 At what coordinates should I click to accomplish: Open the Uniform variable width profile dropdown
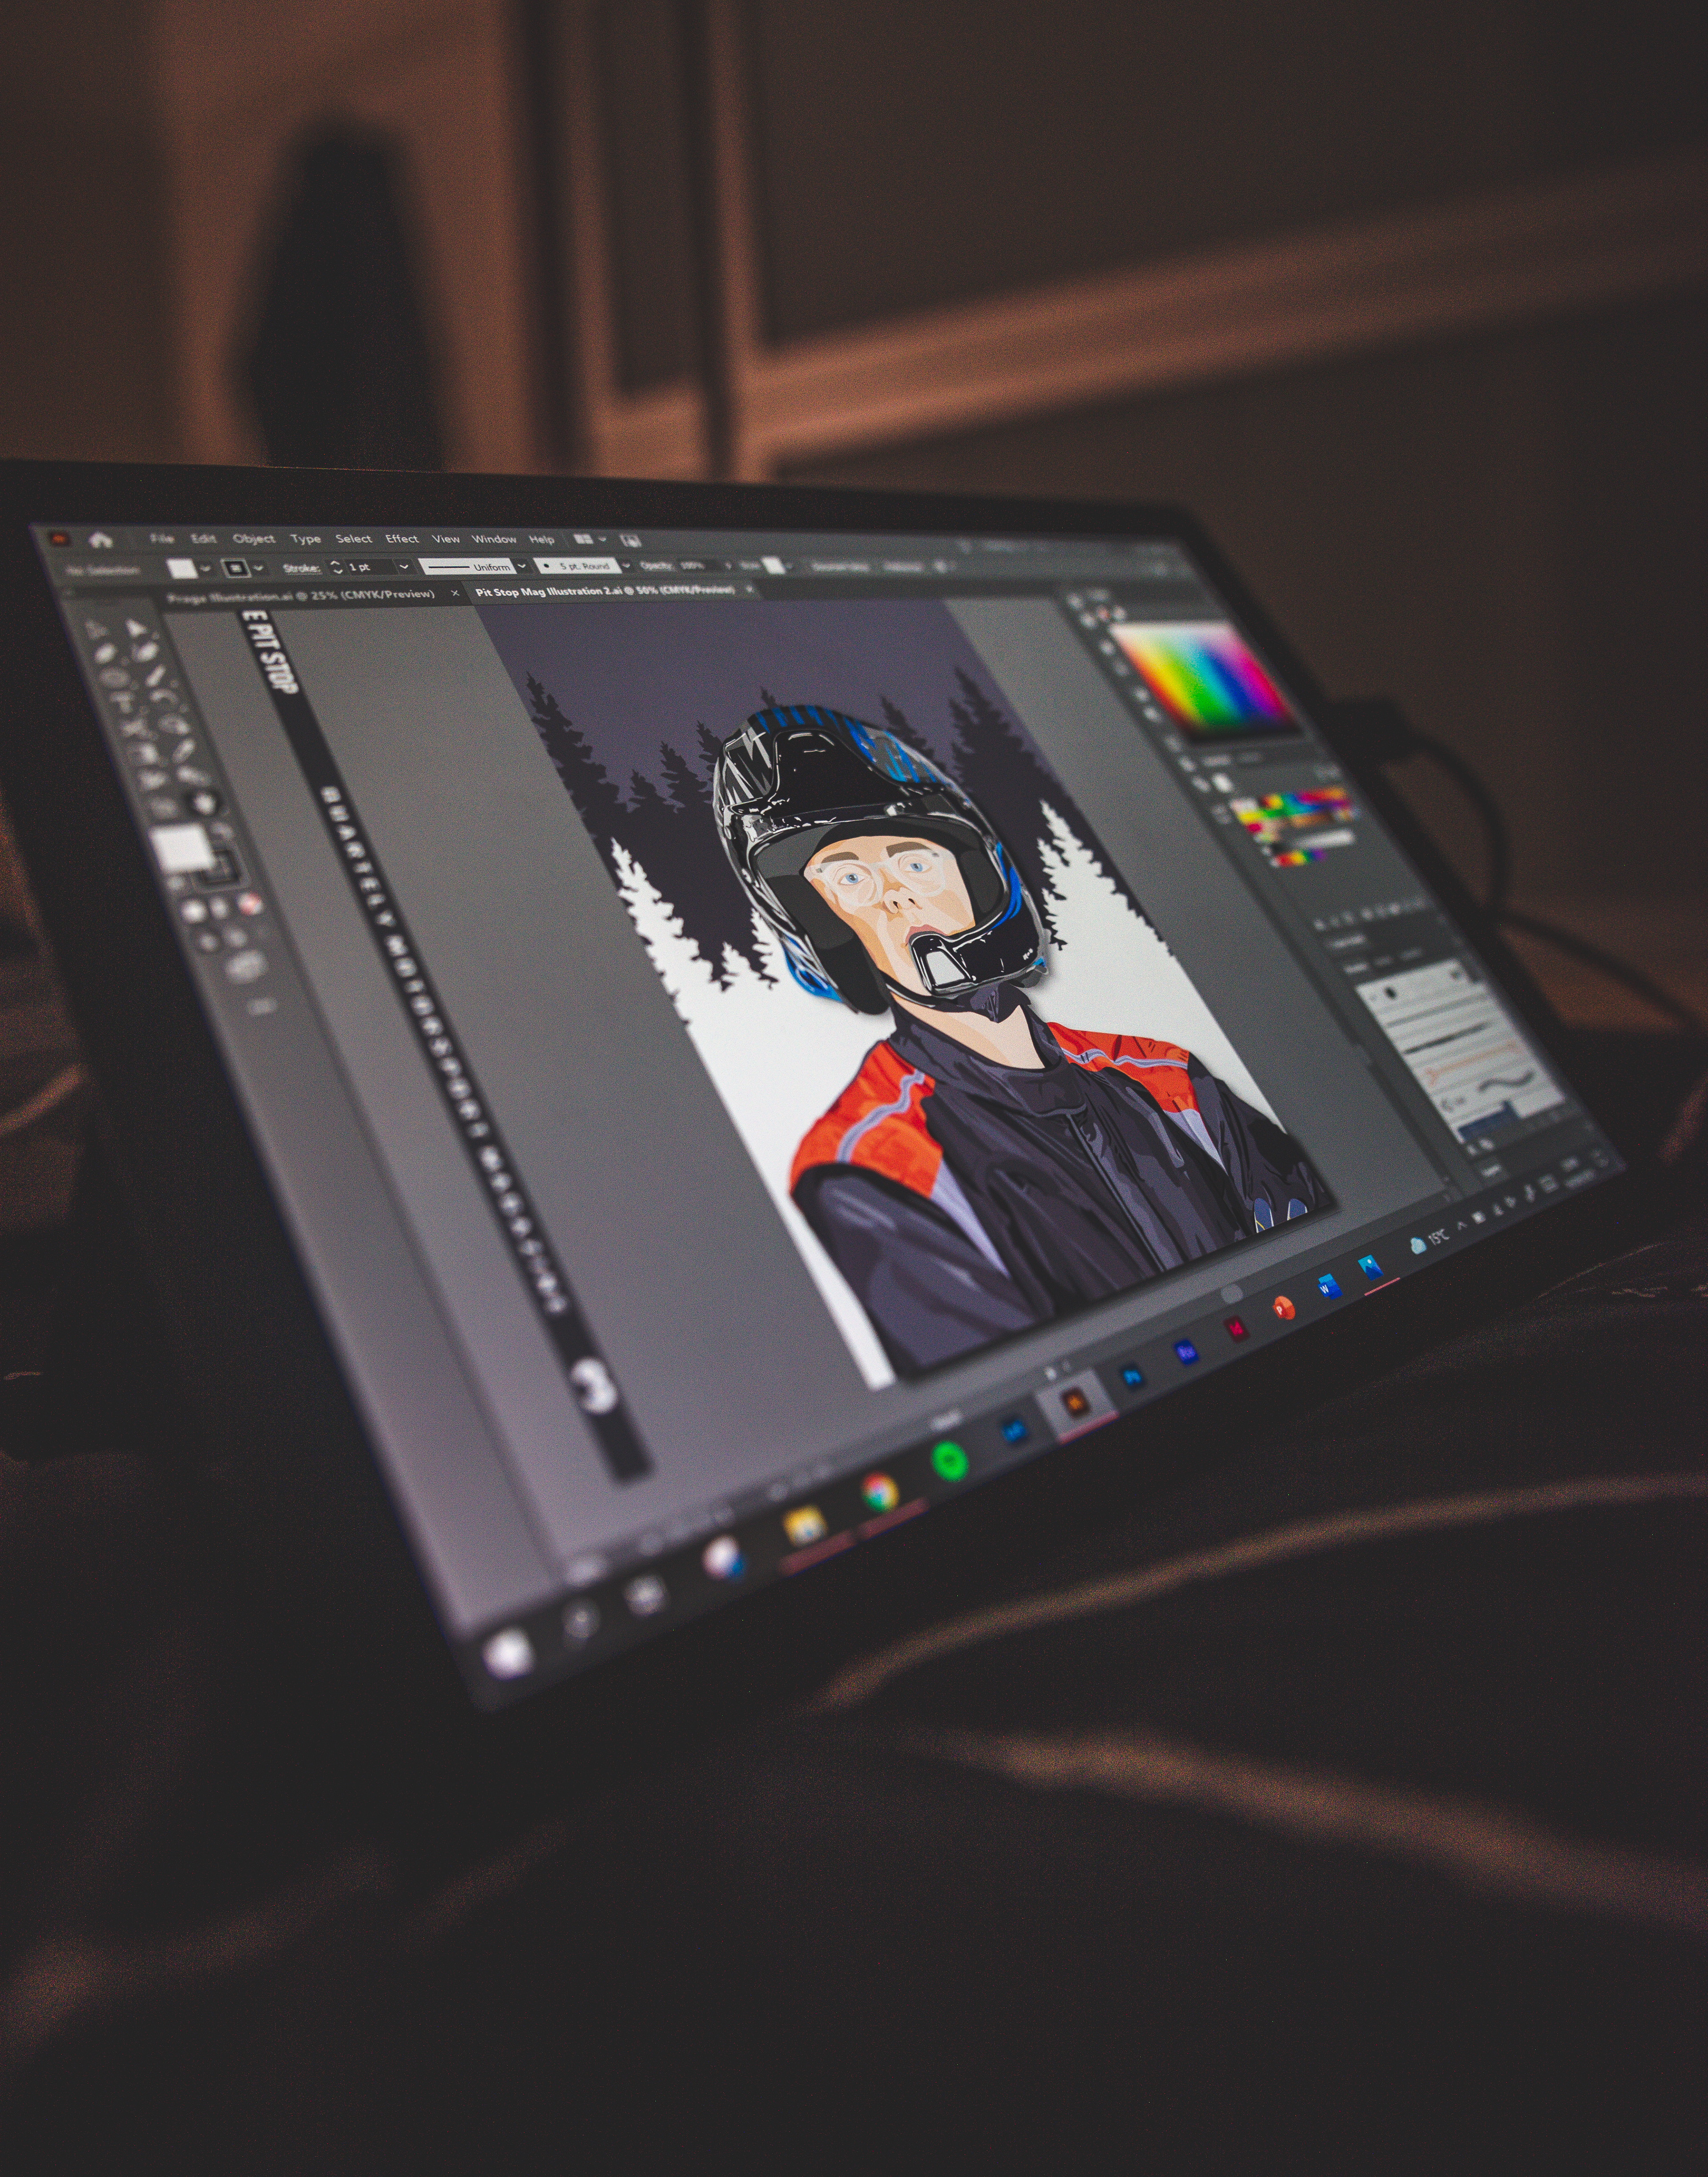pyautogui.click(x=522, y=567)
